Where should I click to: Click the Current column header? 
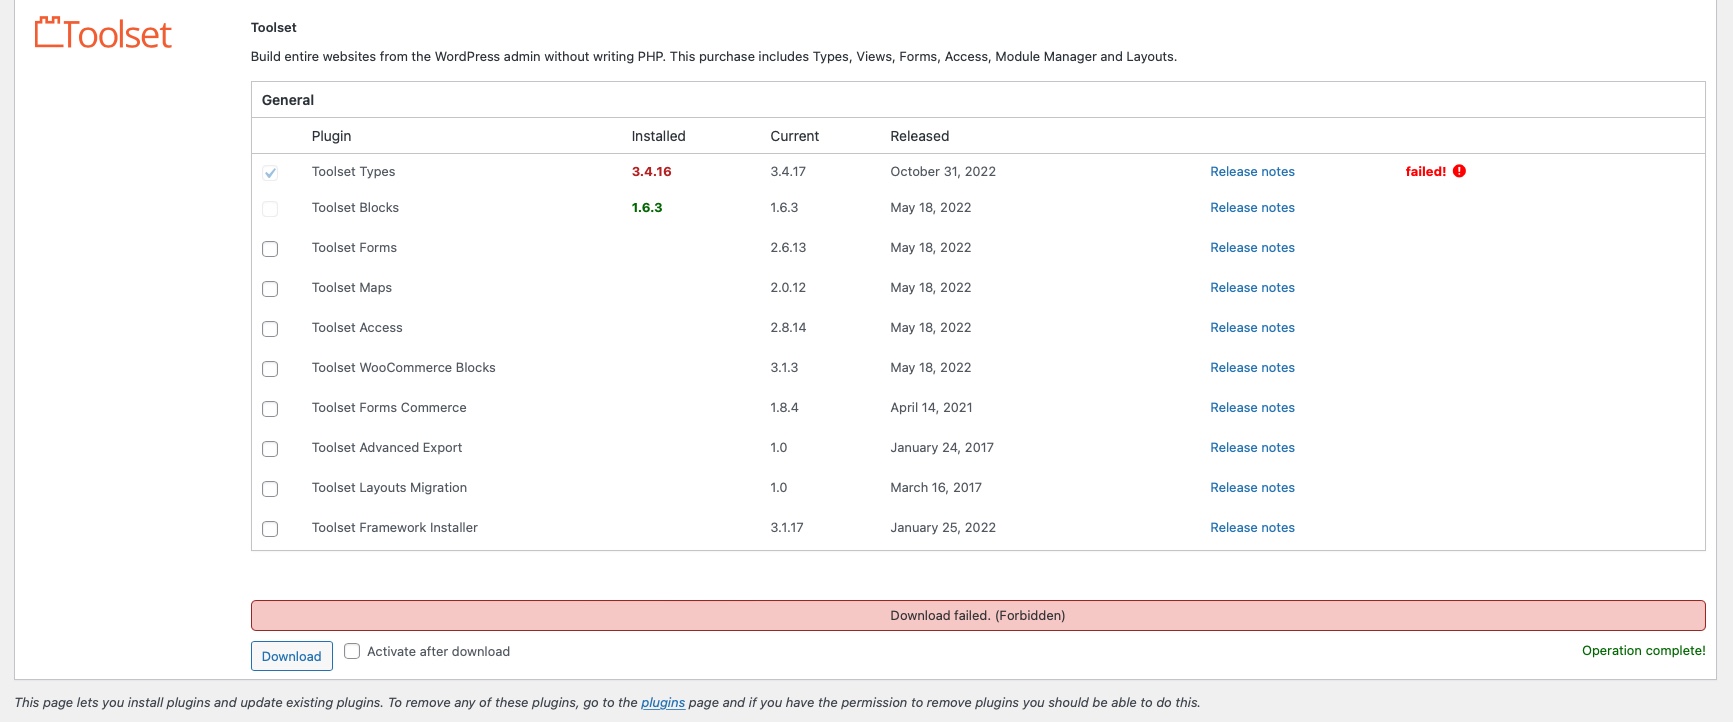(x=794, y=136)
